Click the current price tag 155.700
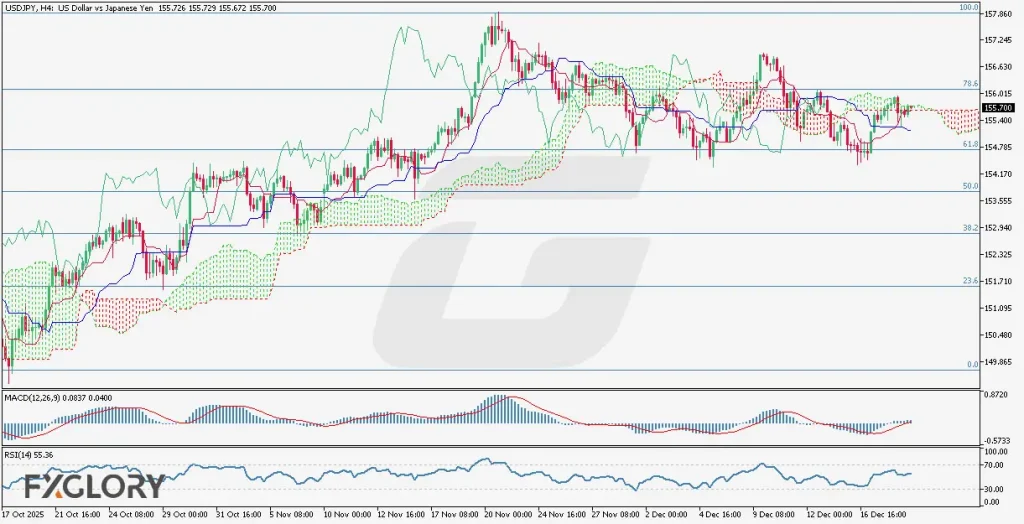Image resolution: width=1024 pixels, height=524 pixels. (997, 108)
